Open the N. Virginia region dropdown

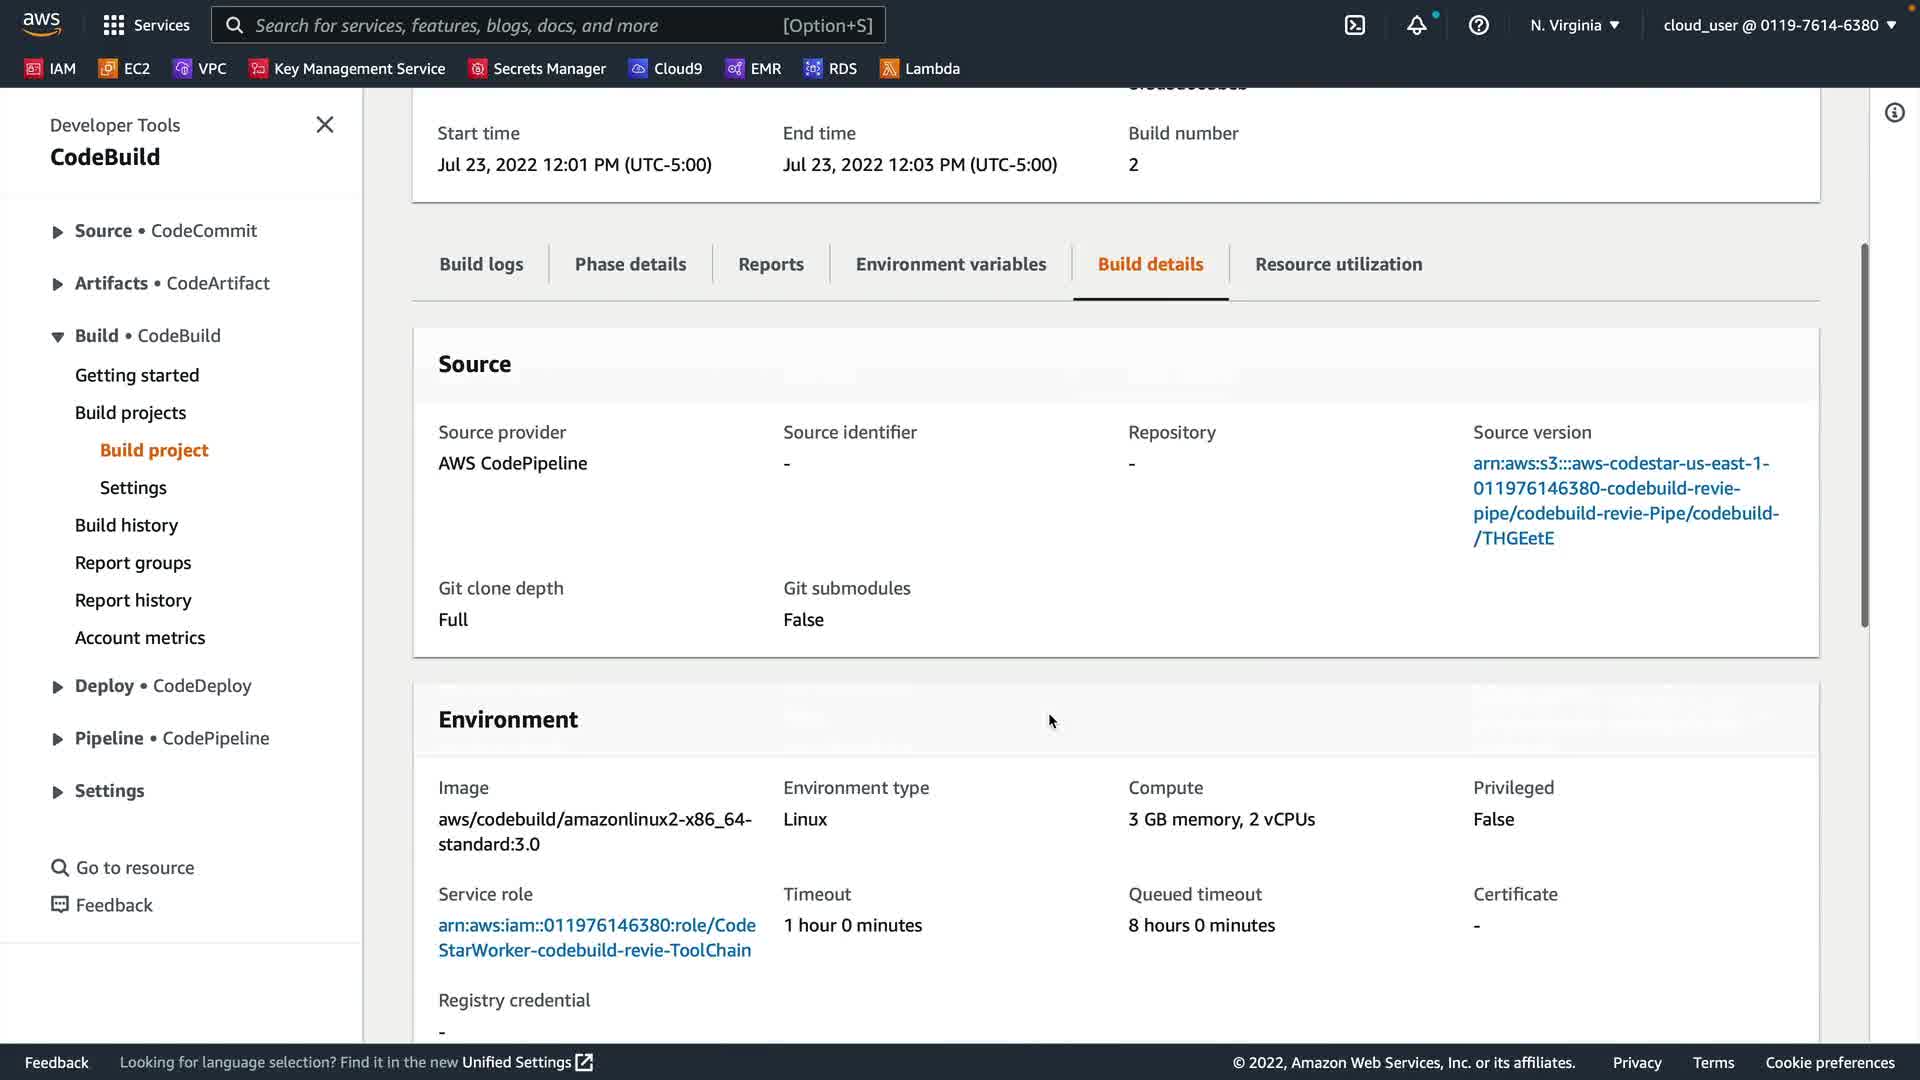pos(1574,25)
